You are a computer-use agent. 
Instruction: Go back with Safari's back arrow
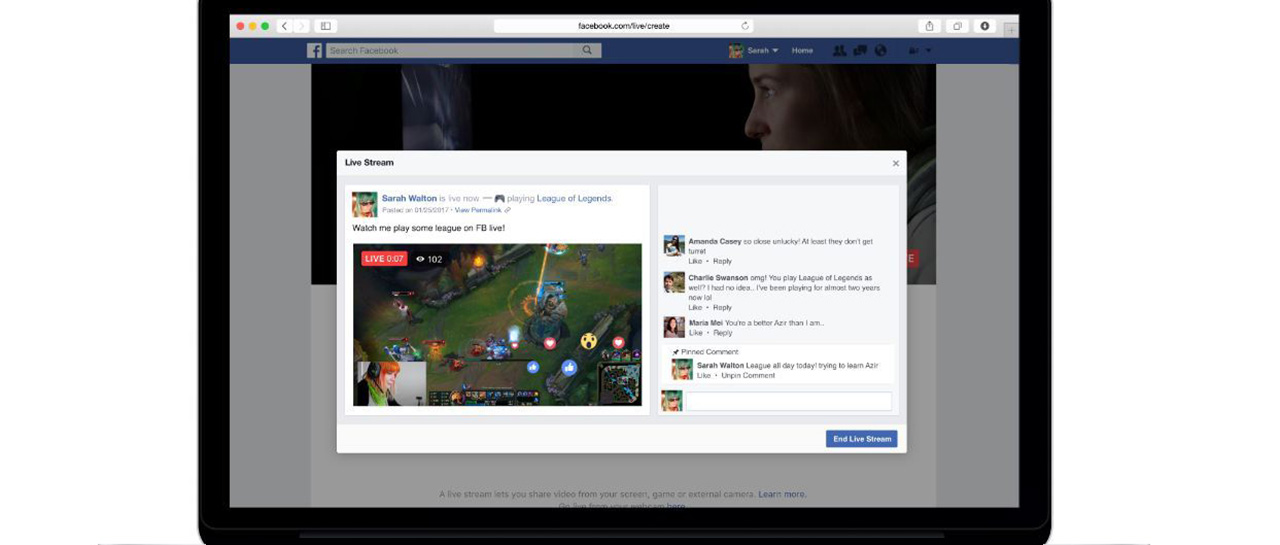tap(285, 26)
